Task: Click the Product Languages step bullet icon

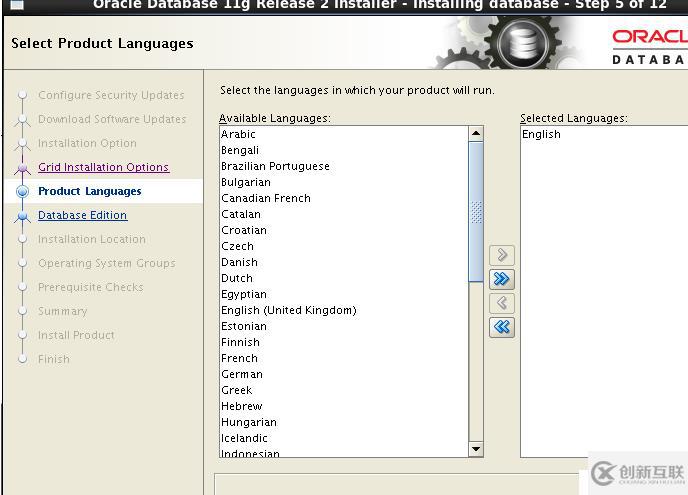Action: click(22, 191)
